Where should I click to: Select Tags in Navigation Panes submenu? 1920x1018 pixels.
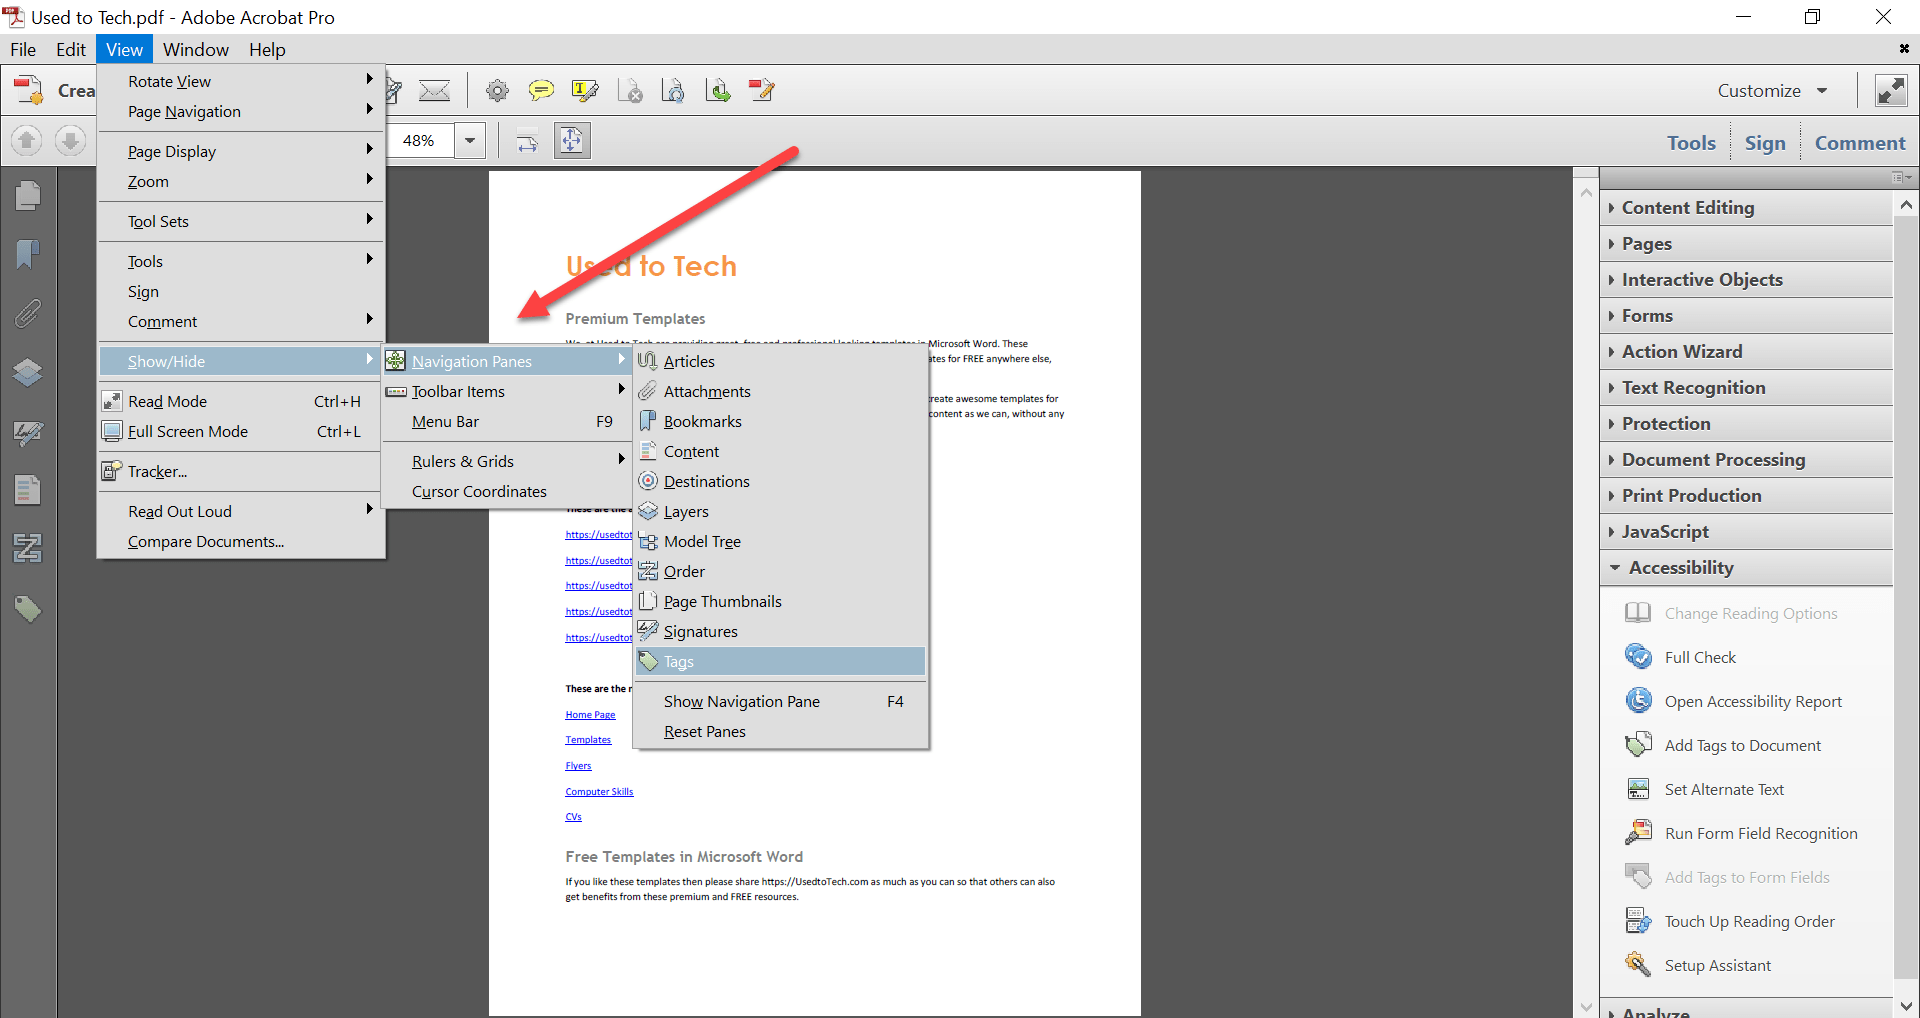pos(780,661)
